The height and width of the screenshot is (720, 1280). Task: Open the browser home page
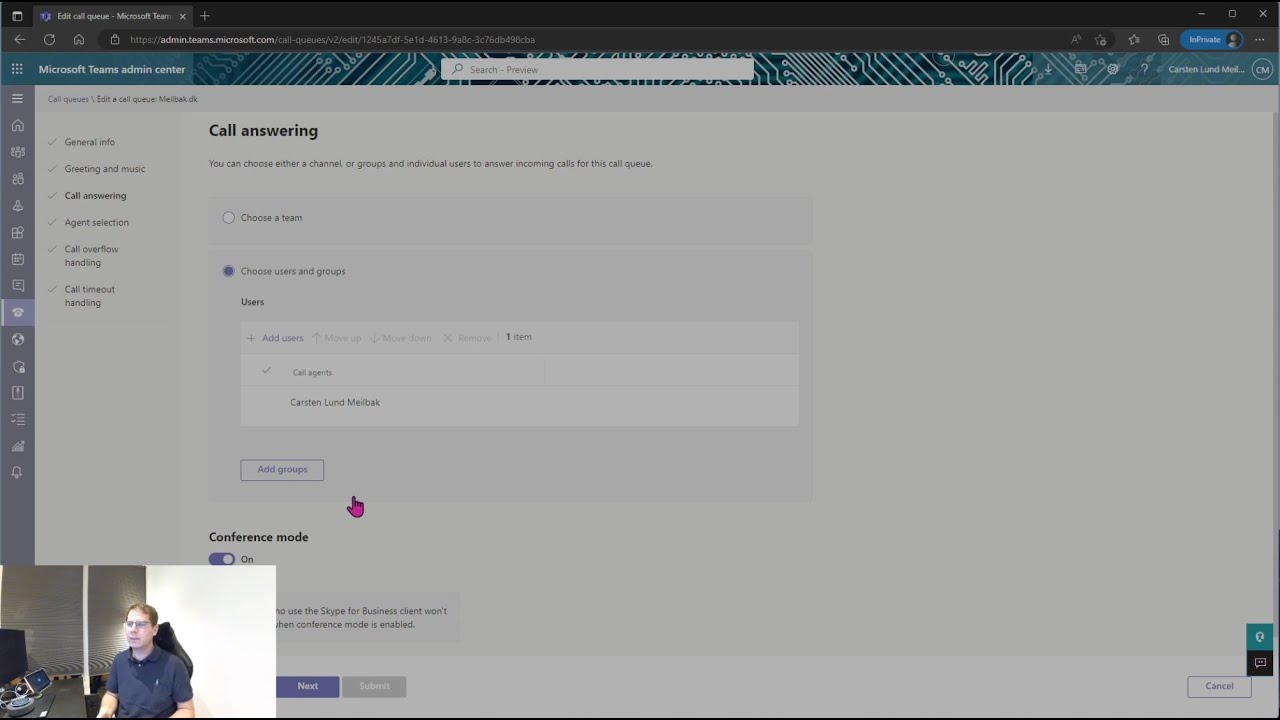[x=79, y=40]
